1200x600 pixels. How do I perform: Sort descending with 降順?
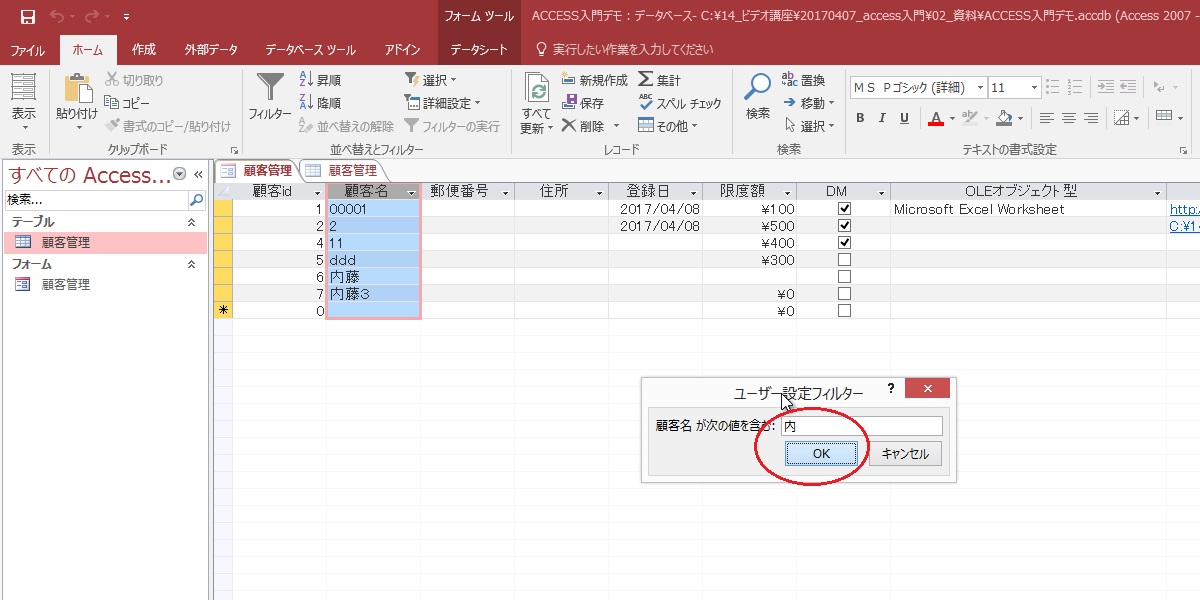(x=321, y=103)
